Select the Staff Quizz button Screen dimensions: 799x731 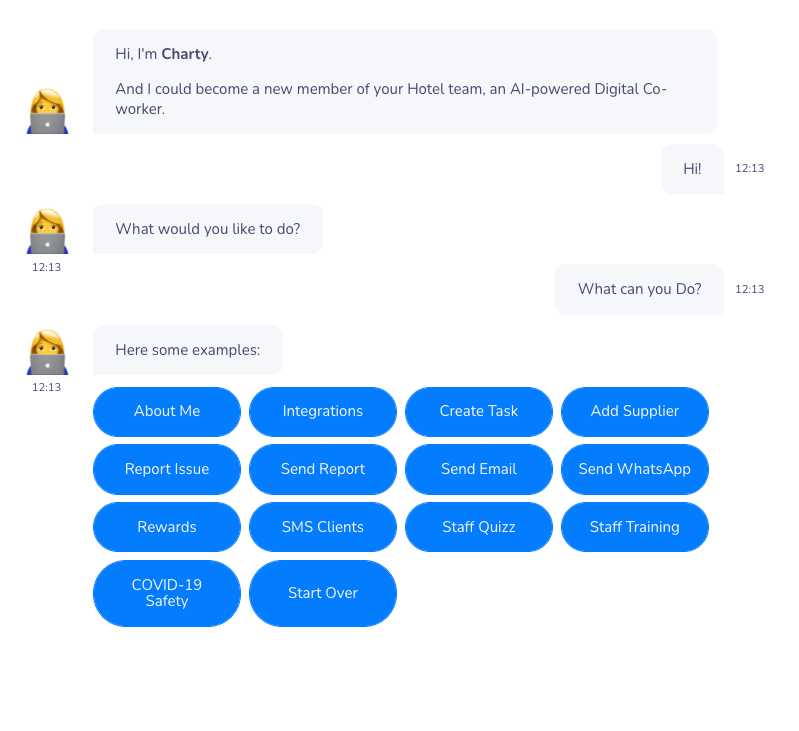pos(478,527)
